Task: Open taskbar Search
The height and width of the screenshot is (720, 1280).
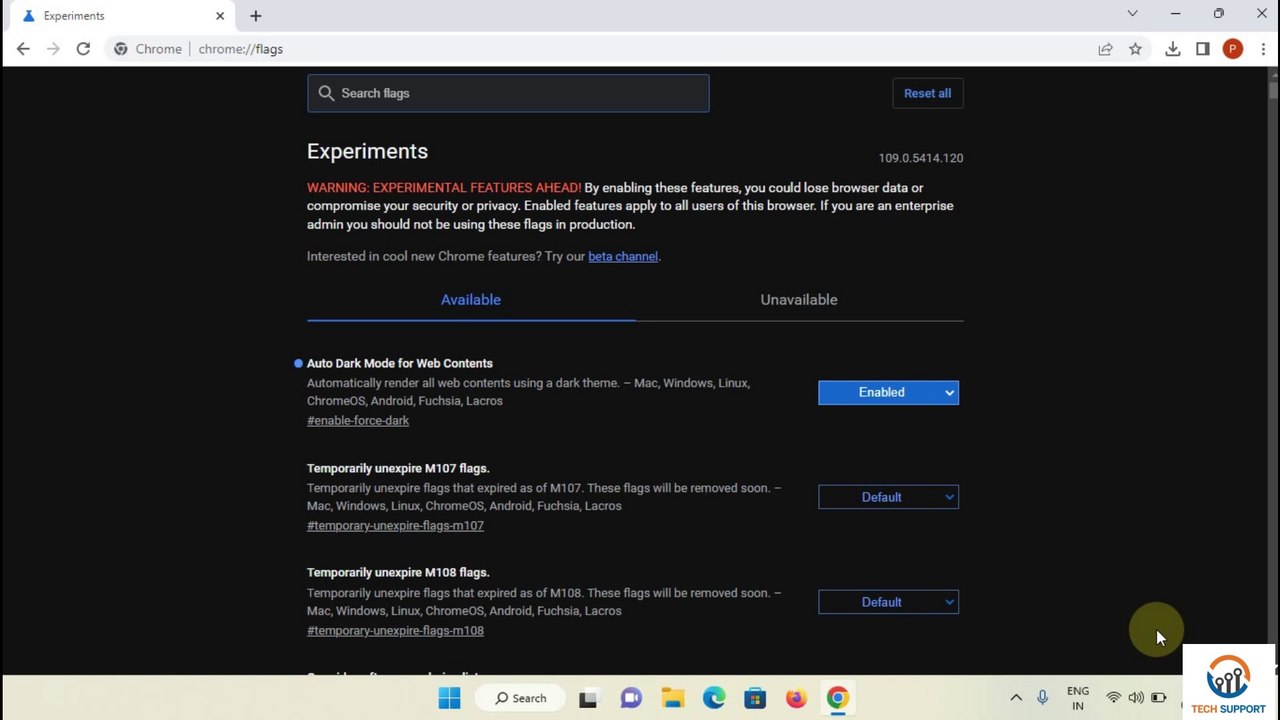Action: 521,698
